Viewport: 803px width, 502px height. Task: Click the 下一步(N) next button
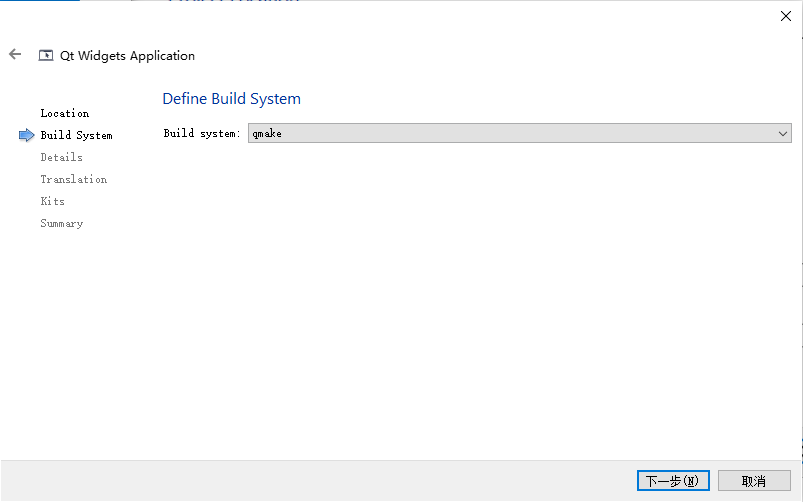tap(673, 480)
